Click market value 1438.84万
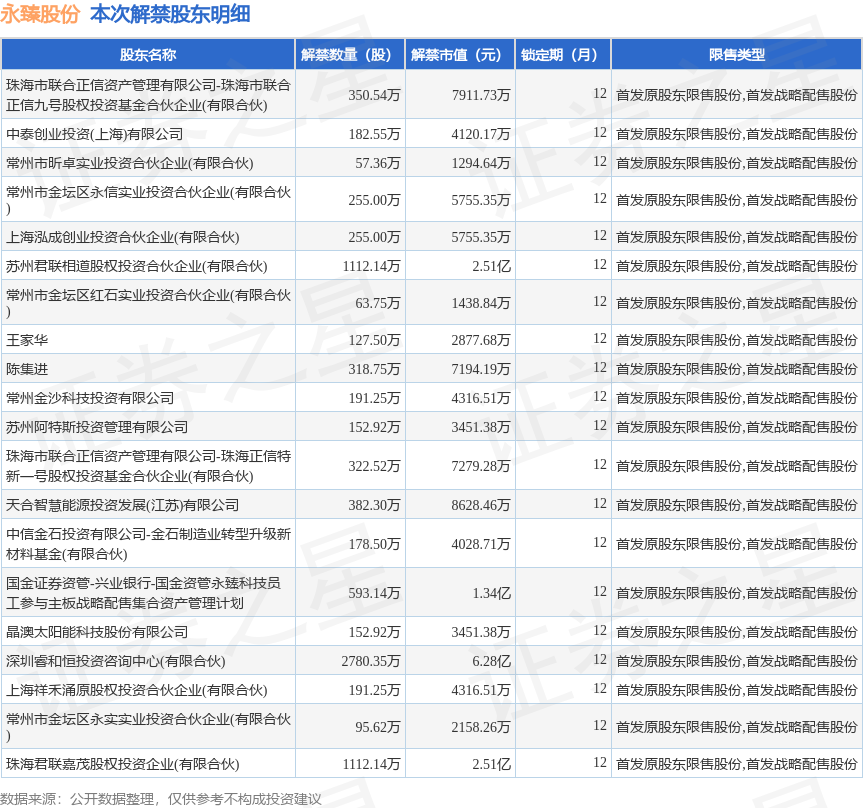This screenshot has height=808, width=863. (481, 303)
